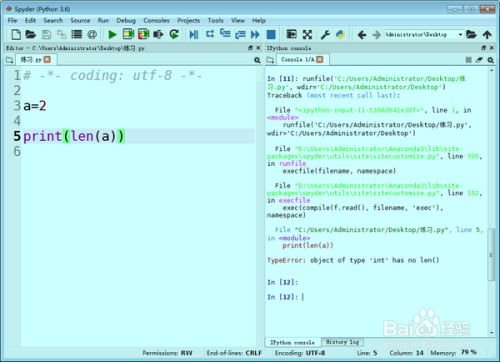
Task: Browse console tabs button
Action: [270, 60]
